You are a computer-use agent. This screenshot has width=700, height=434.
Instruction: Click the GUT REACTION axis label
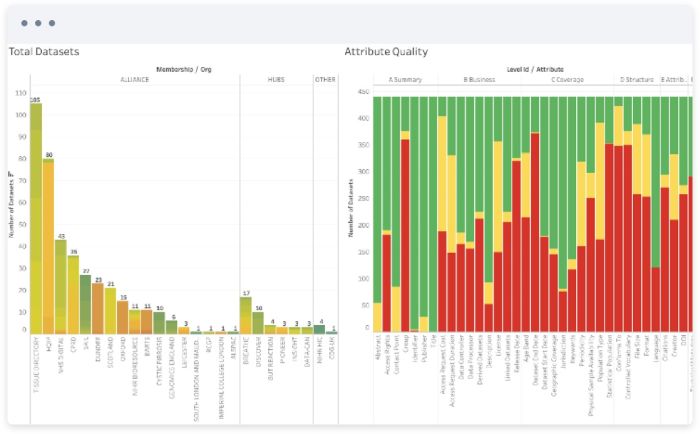pyautogui.click(x=271, y=359)
